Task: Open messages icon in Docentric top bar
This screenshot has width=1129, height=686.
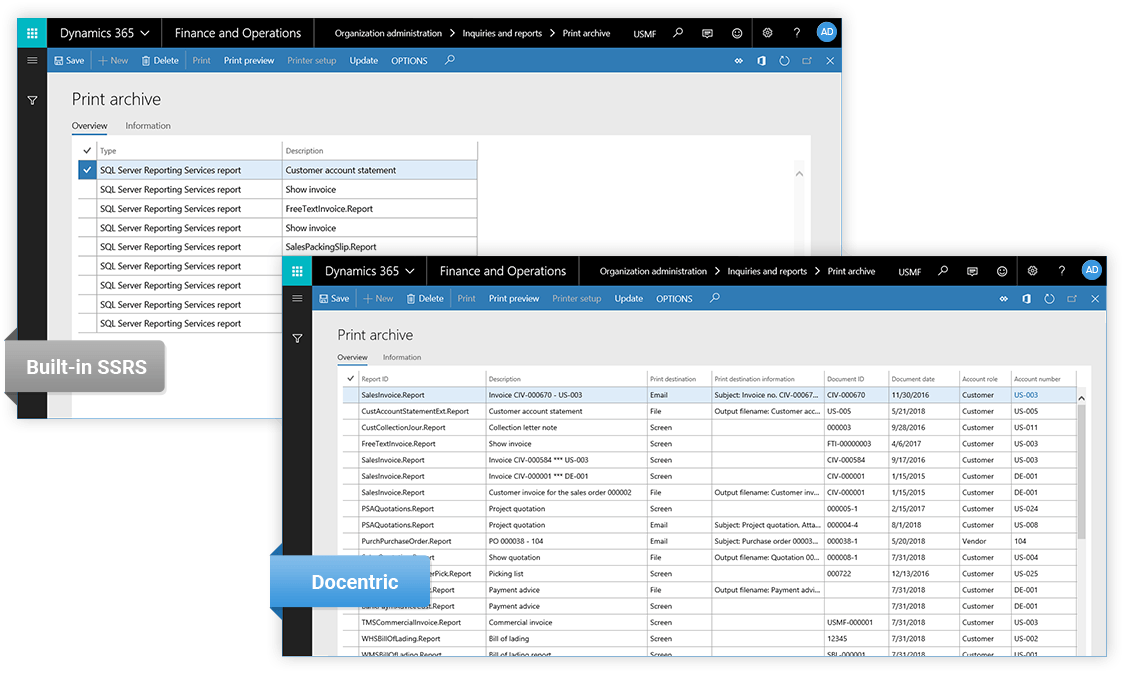Action: pos(972,271)
